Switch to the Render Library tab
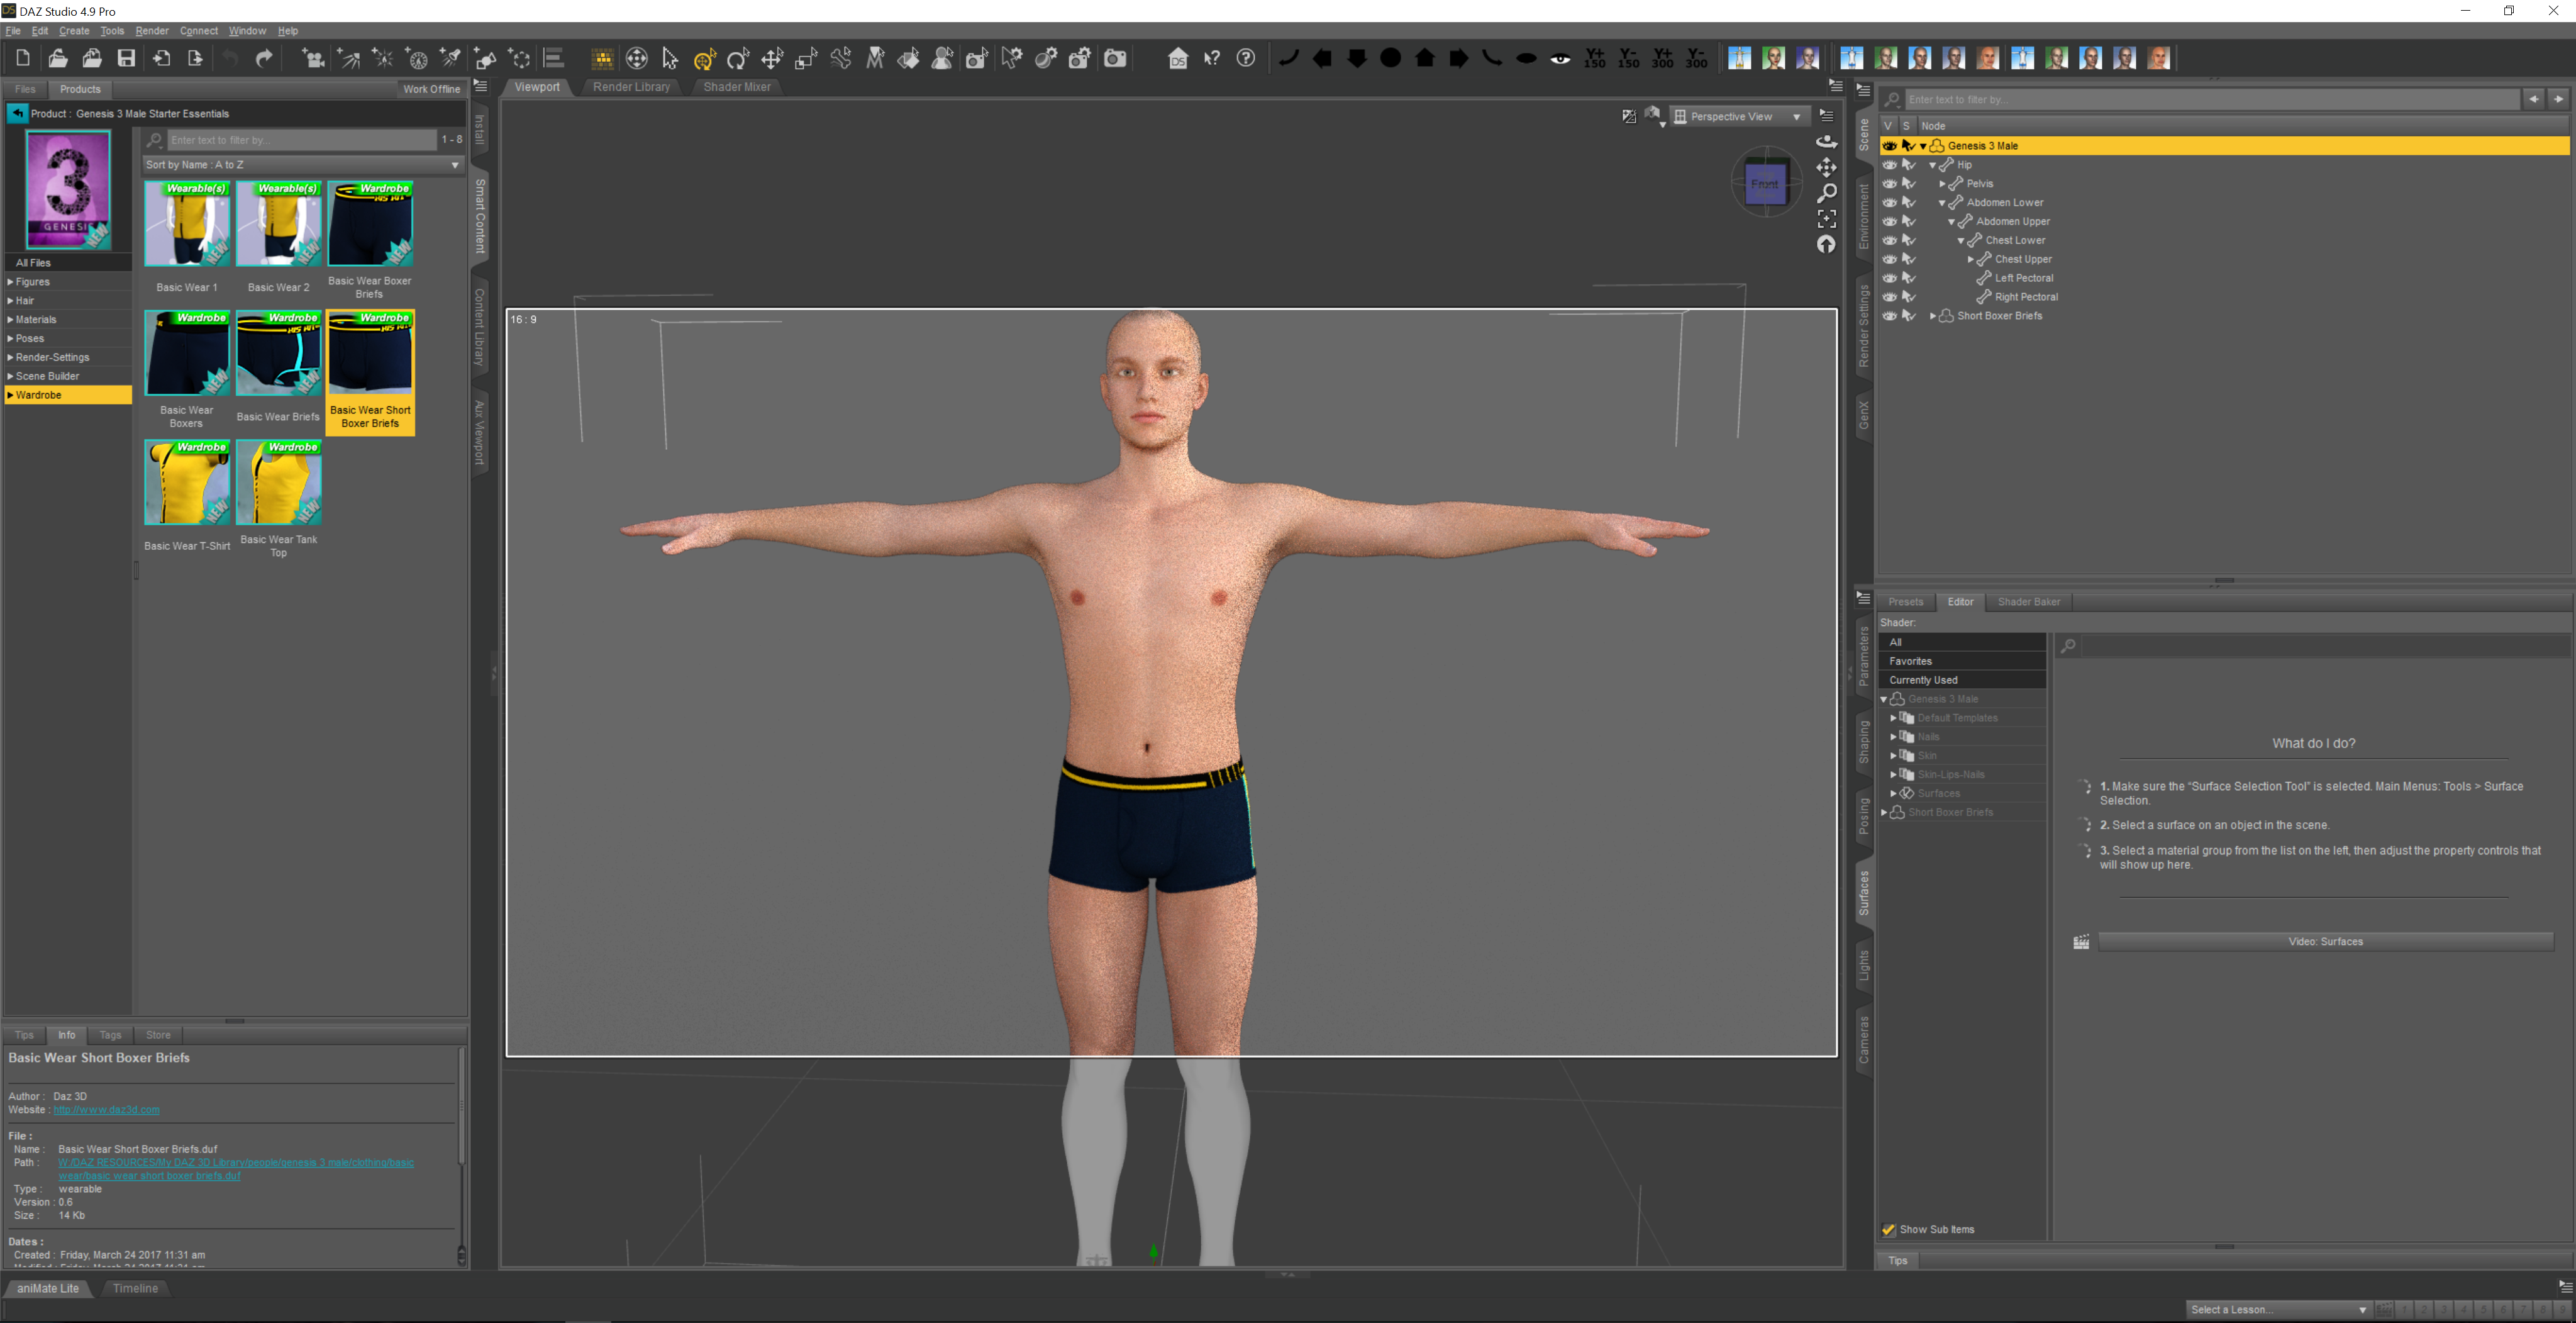The height and width of the screenshot is (1323, 2576). (x=631, y=87)
